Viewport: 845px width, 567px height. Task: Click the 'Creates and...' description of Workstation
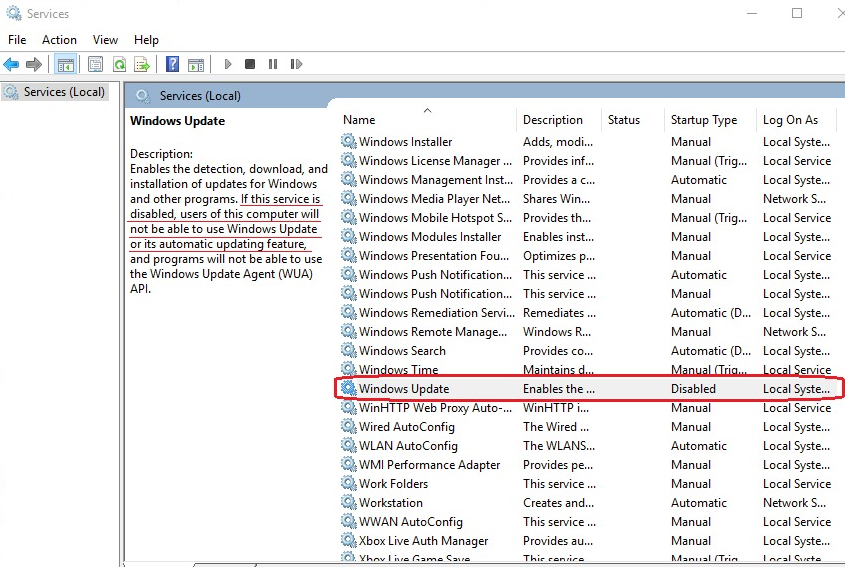(x=558, y=503)
